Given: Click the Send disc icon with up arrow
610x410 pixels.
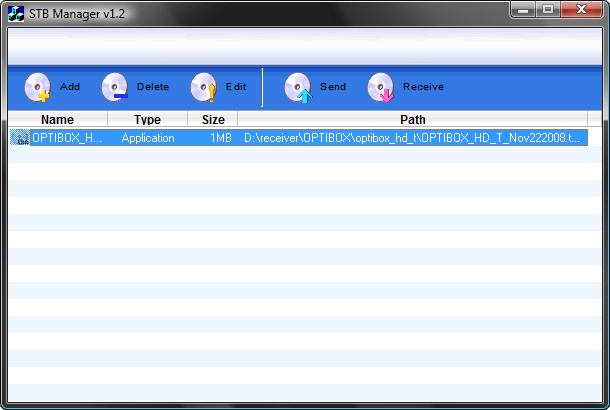Looking at the screenshot, I should tap(298, 88).
